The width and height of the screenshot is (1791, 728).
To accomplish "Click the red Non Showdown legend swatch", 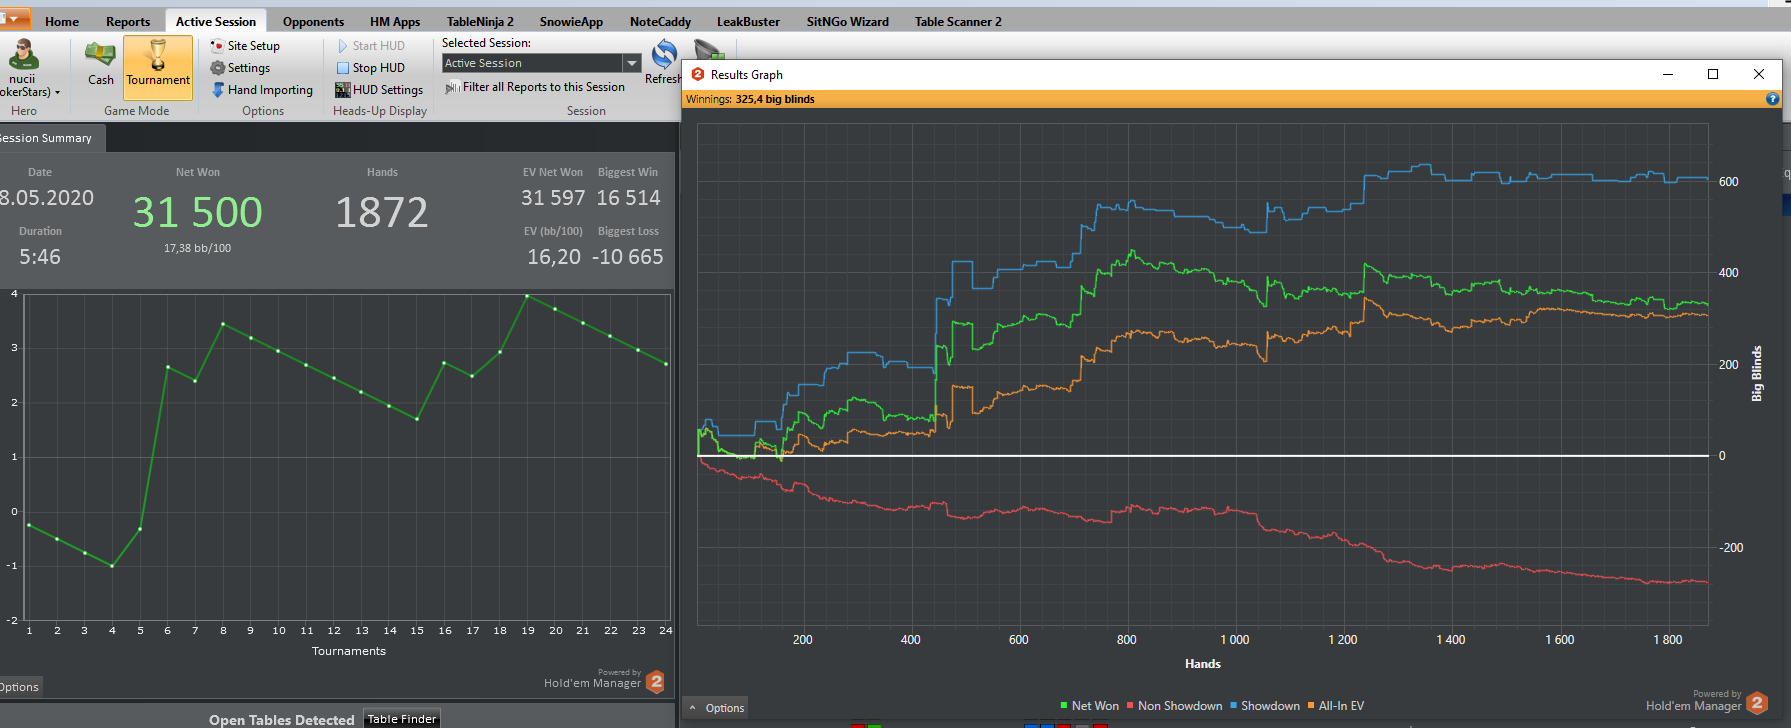I will point(1130,706).
